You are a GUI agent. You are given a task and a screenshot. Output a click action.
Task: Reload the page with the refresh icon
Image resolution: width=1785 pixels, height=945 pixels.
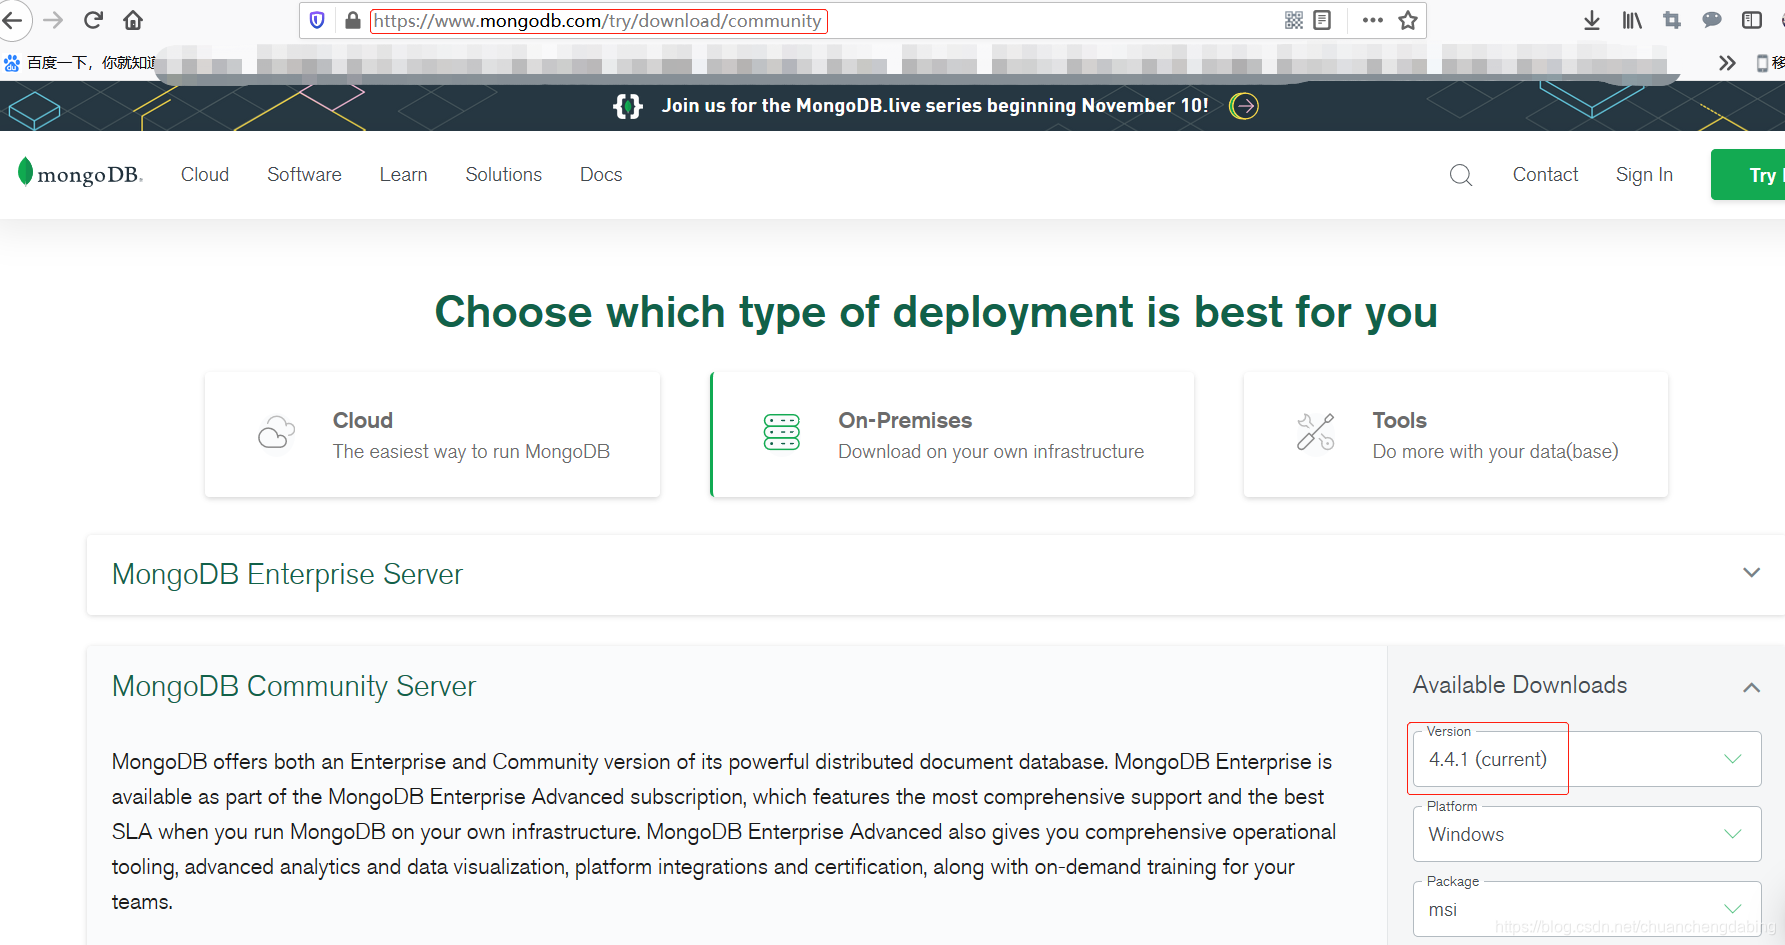pos(93,20)
